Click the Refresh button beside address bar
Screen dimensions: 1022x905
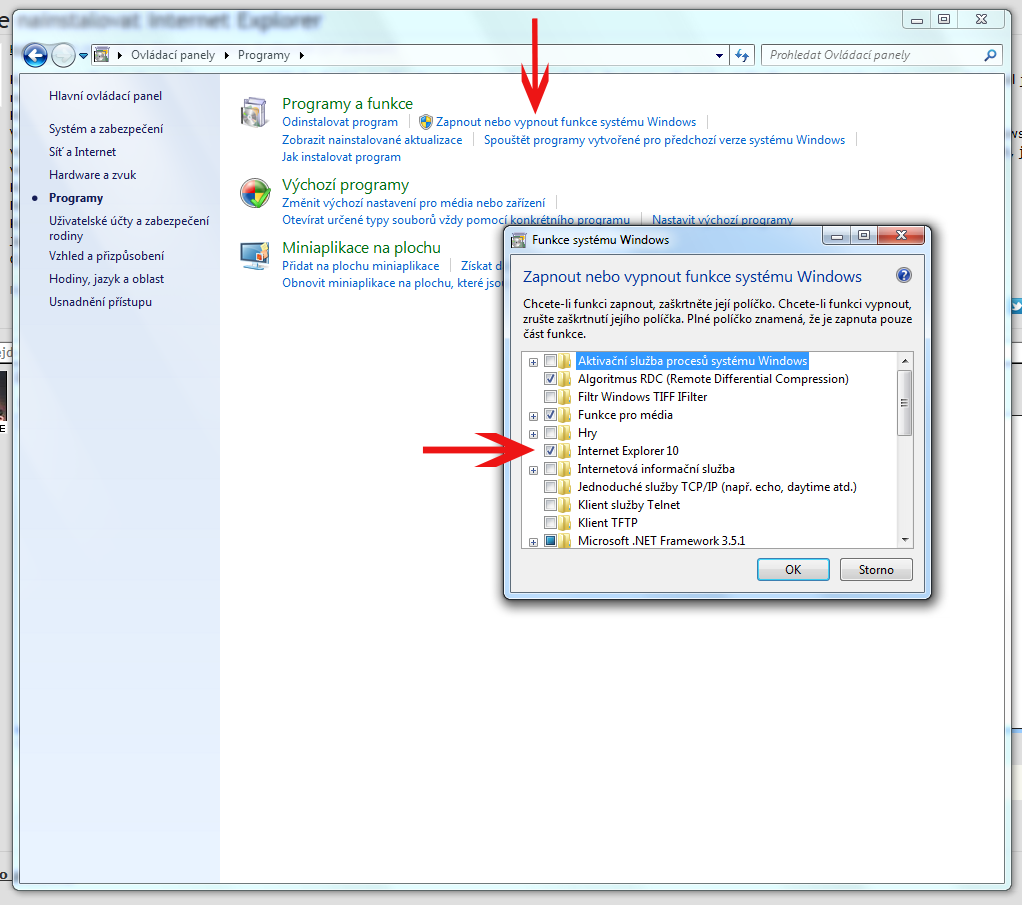click(742, 55)
